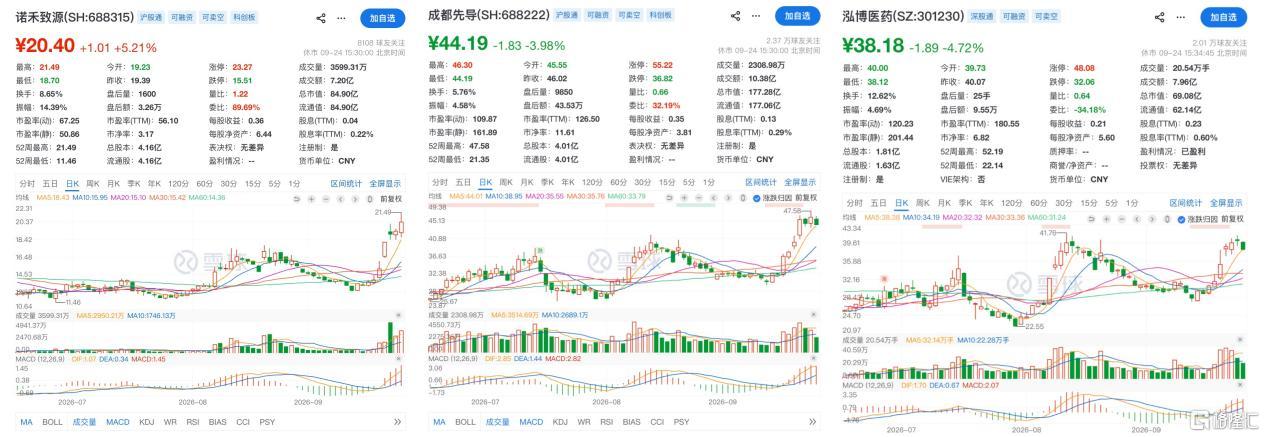Viewport: 1265px width, 437px height.
Task: Select PSY indicator under 成都先导 chart
Action: [681, 422]
